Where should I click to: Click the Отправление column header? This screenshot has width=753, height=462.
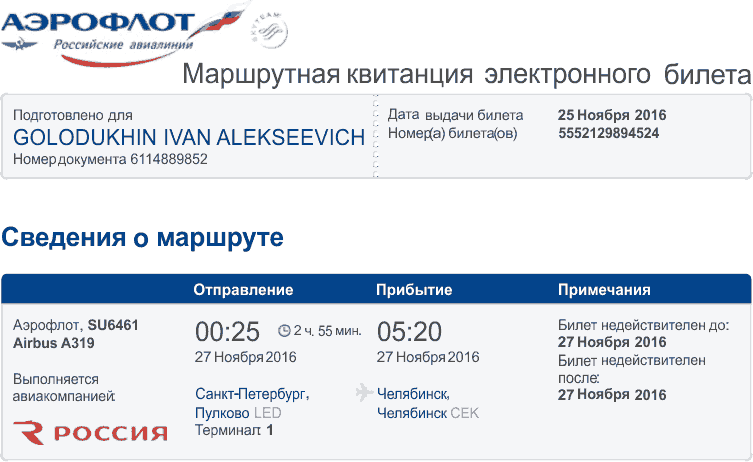pyautogui.click(x=243, y=290)
